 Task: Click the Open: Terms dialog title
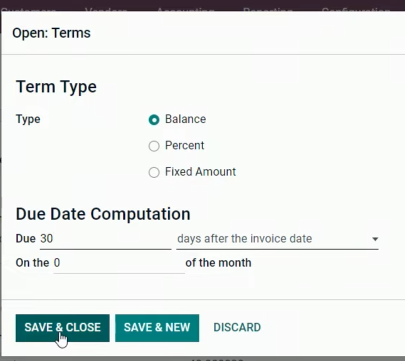pos(51,33)
